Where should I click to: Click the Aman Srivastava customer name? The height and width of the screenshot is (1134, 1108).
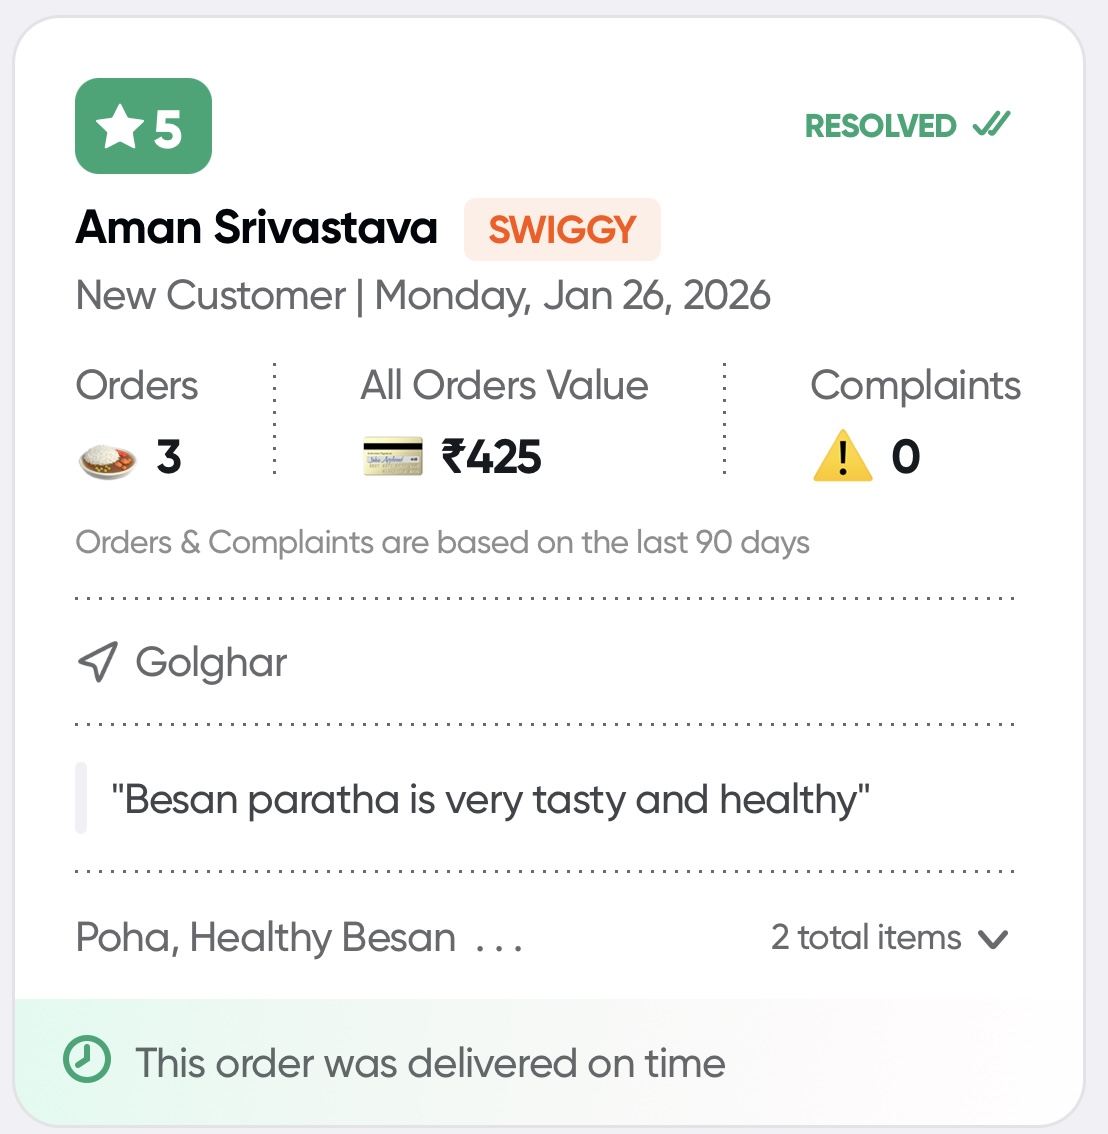(256, 228)
